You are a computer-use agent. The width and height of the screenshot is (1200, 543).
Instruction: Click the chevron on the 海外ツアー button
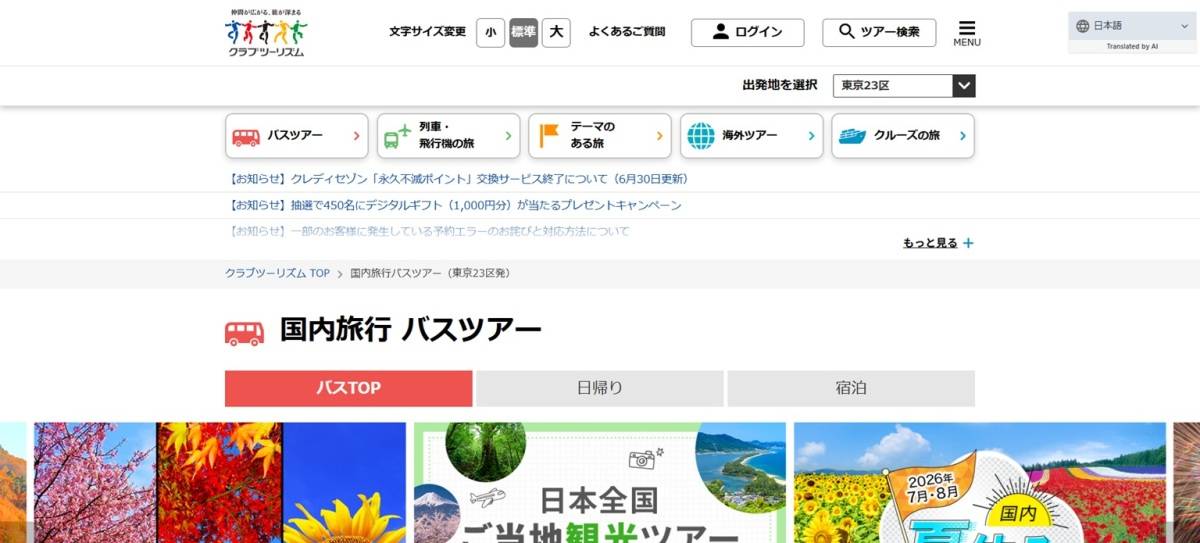click(x=811, y=136)
